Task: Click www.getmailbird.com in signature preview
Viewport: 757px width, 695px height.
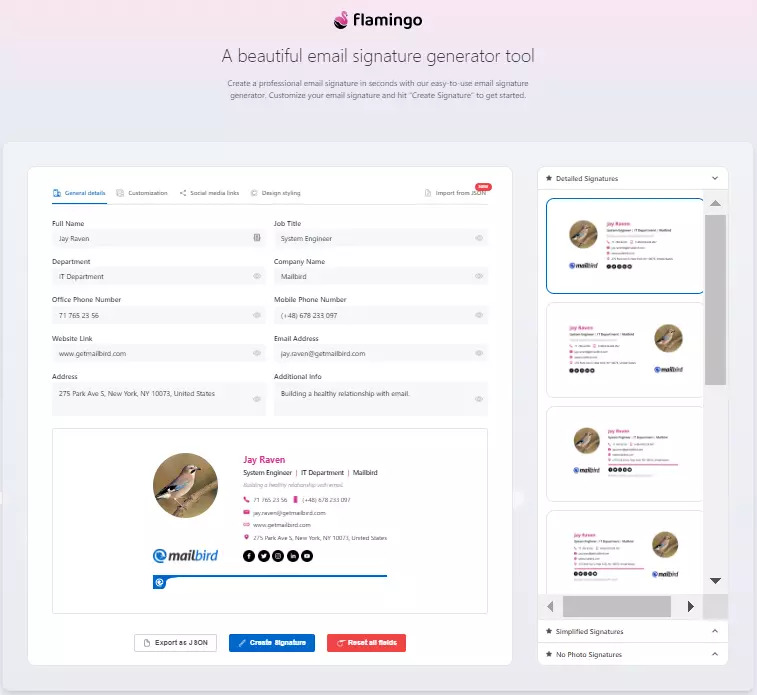Action: [282, 525]
